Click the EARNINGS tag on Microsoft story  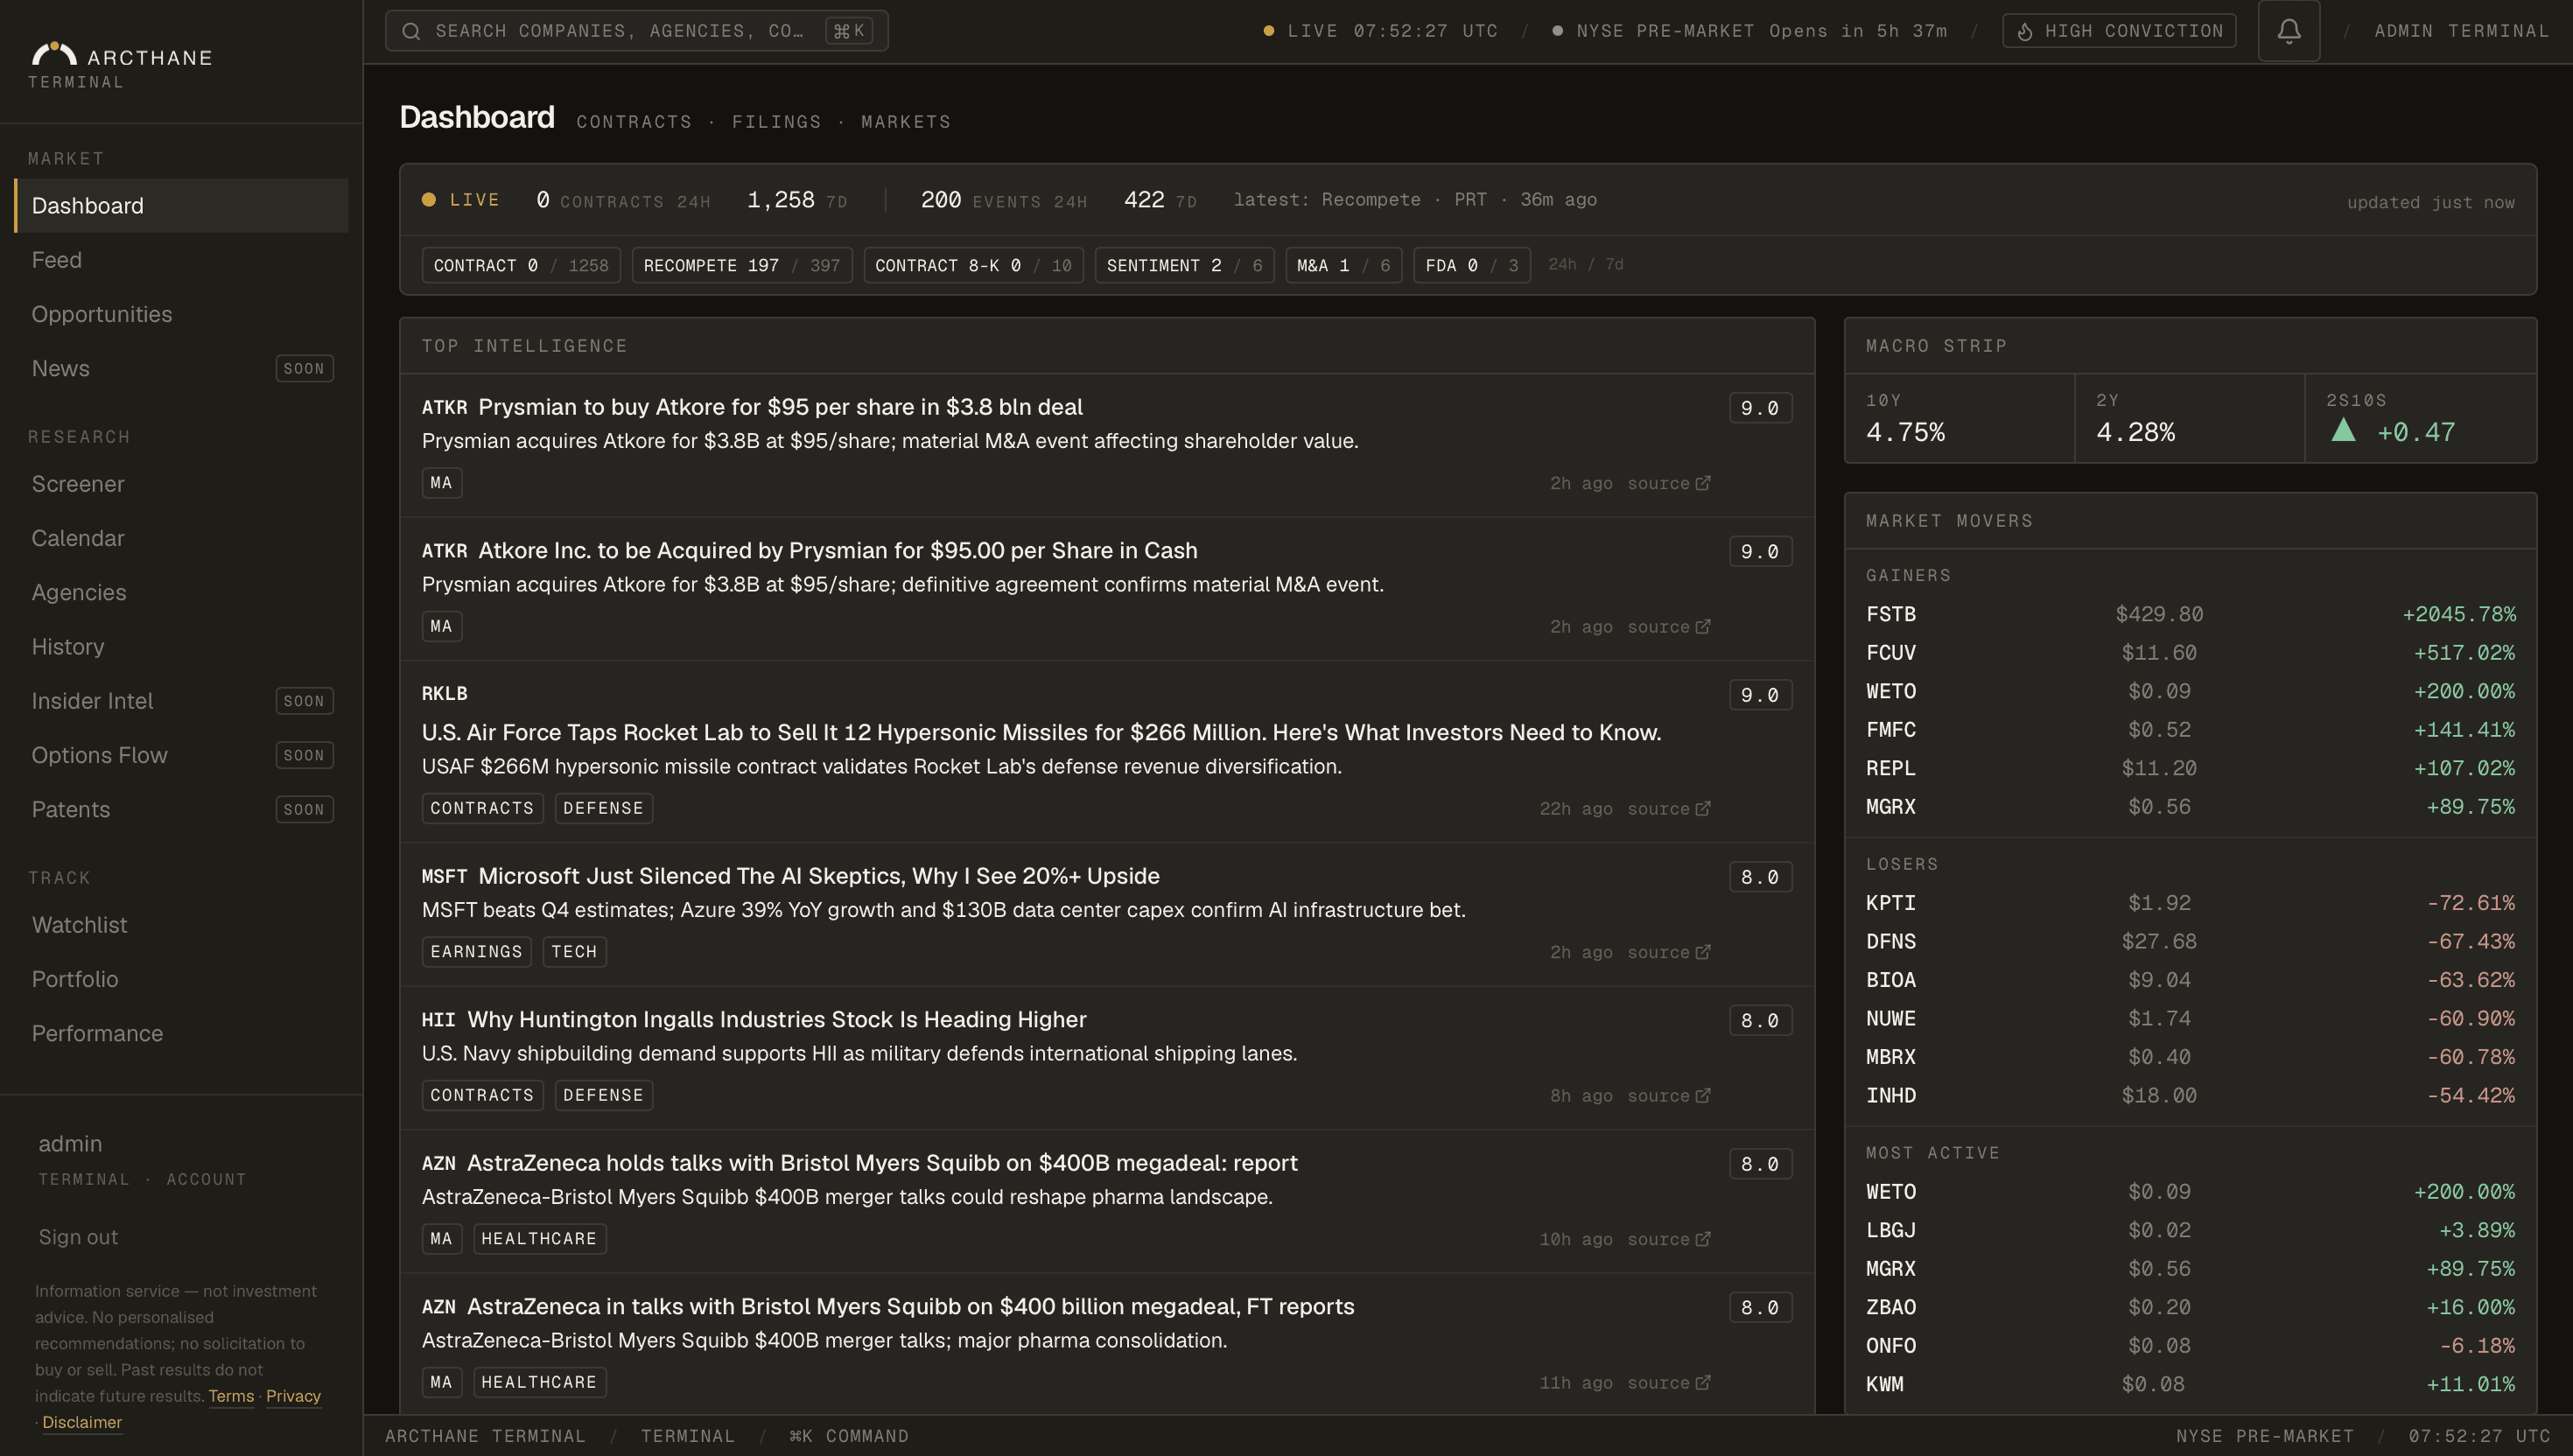[476, 952]
